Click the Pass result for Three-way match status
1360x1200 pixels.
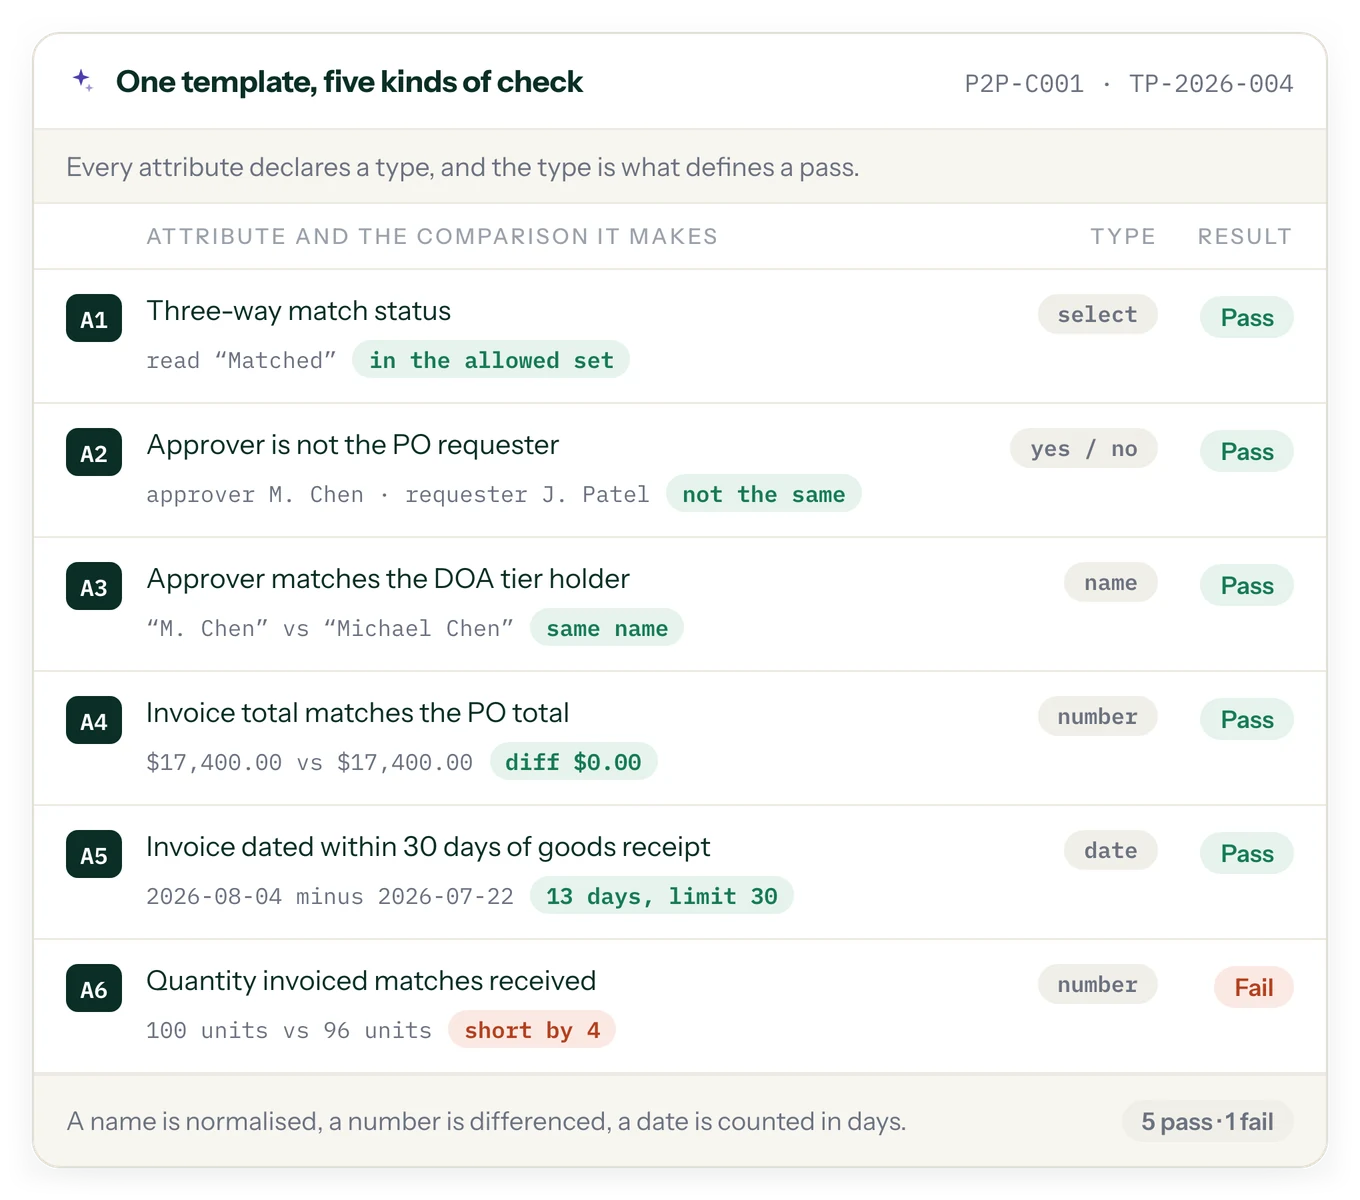click(x=1247, y=317)
